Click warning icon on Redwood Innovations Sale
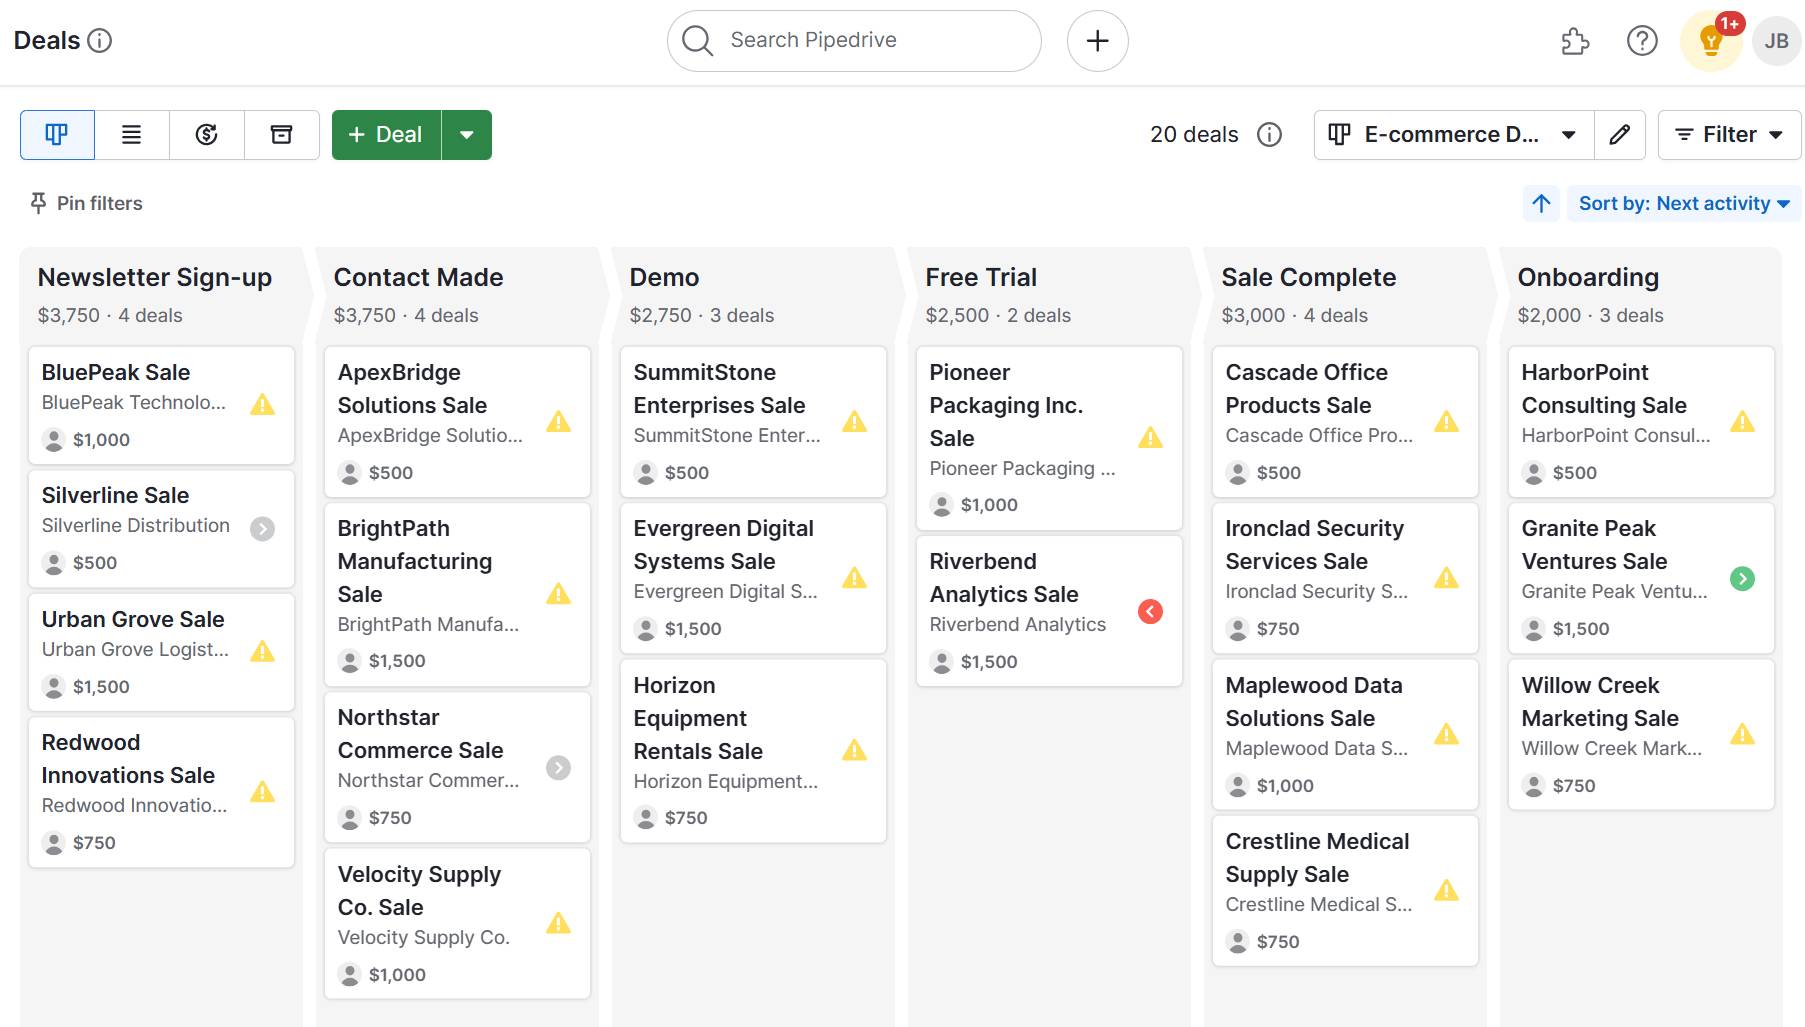The image size is (1805, 1027). point(263,792)
